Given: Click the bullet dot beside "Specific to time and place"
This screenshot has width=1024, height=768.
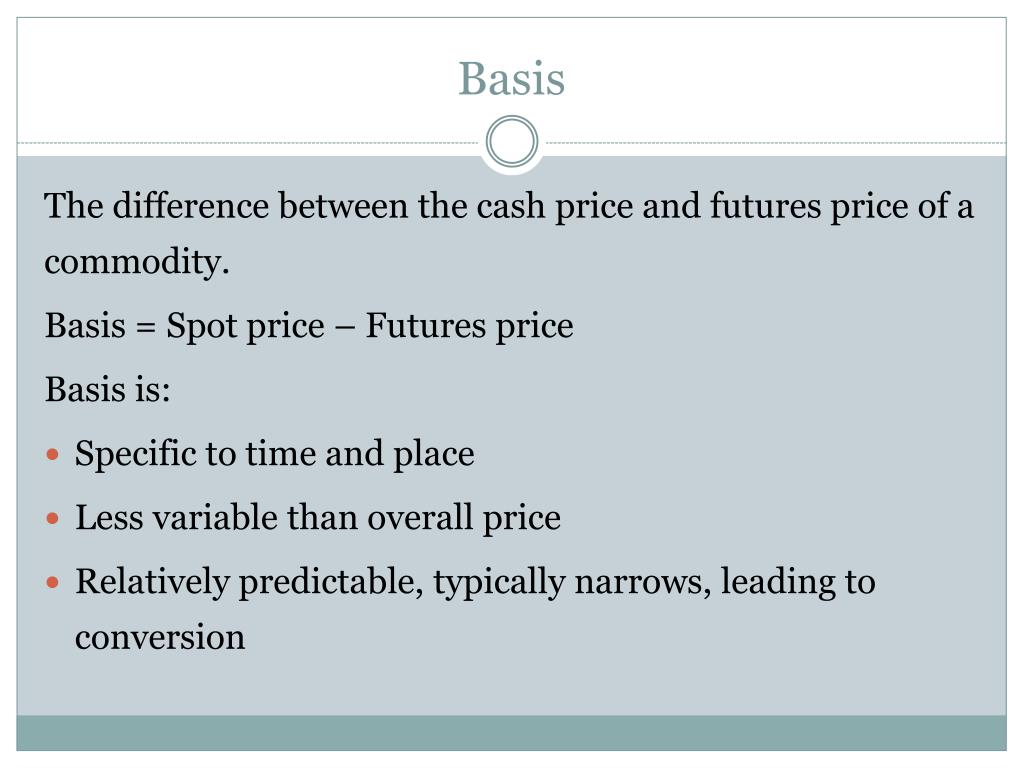Looking at the screenshot, I should click(x=53, y=455).
